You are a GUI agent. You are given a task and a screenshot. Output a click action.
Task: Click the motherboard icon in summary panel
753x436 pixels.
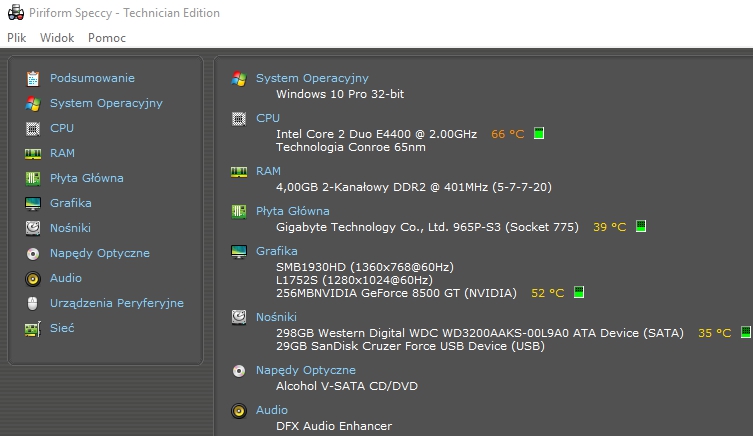[x=239, y=211]
